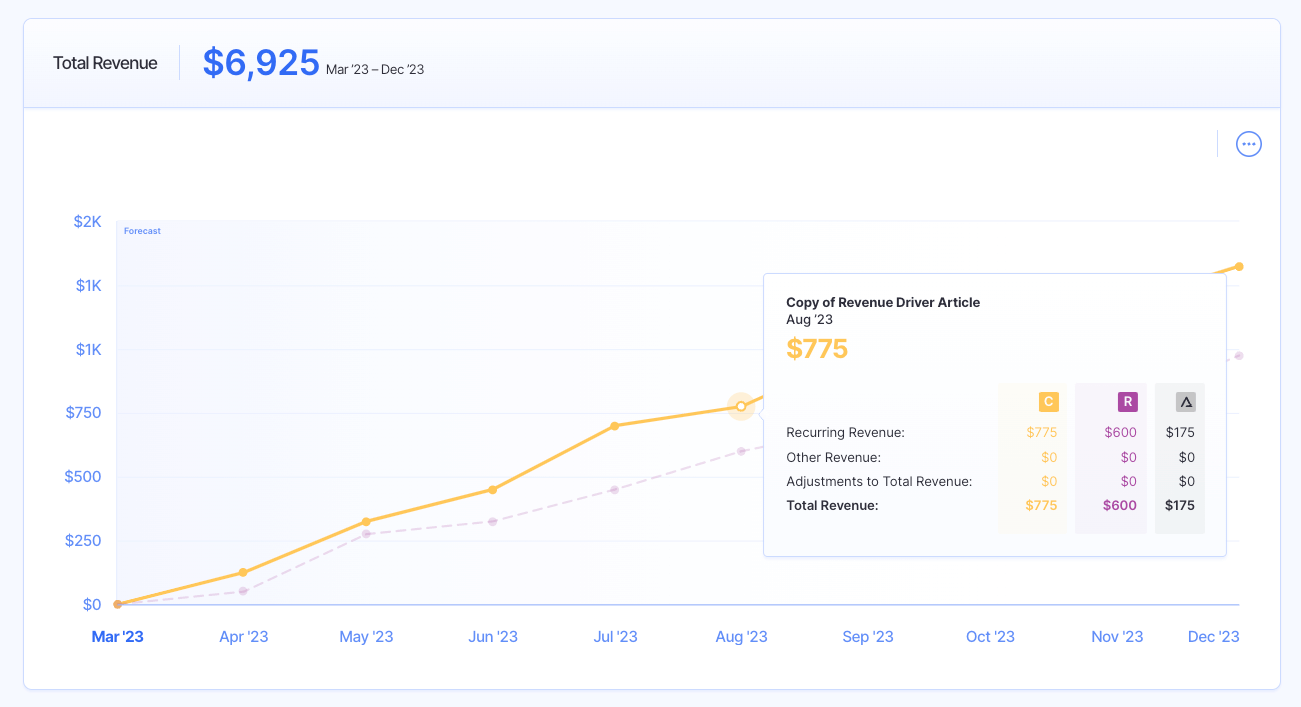1301x707 pixels.
Task: Click the tooltip title Copy of Revenue Driver Article
Action: click(883, 302)
